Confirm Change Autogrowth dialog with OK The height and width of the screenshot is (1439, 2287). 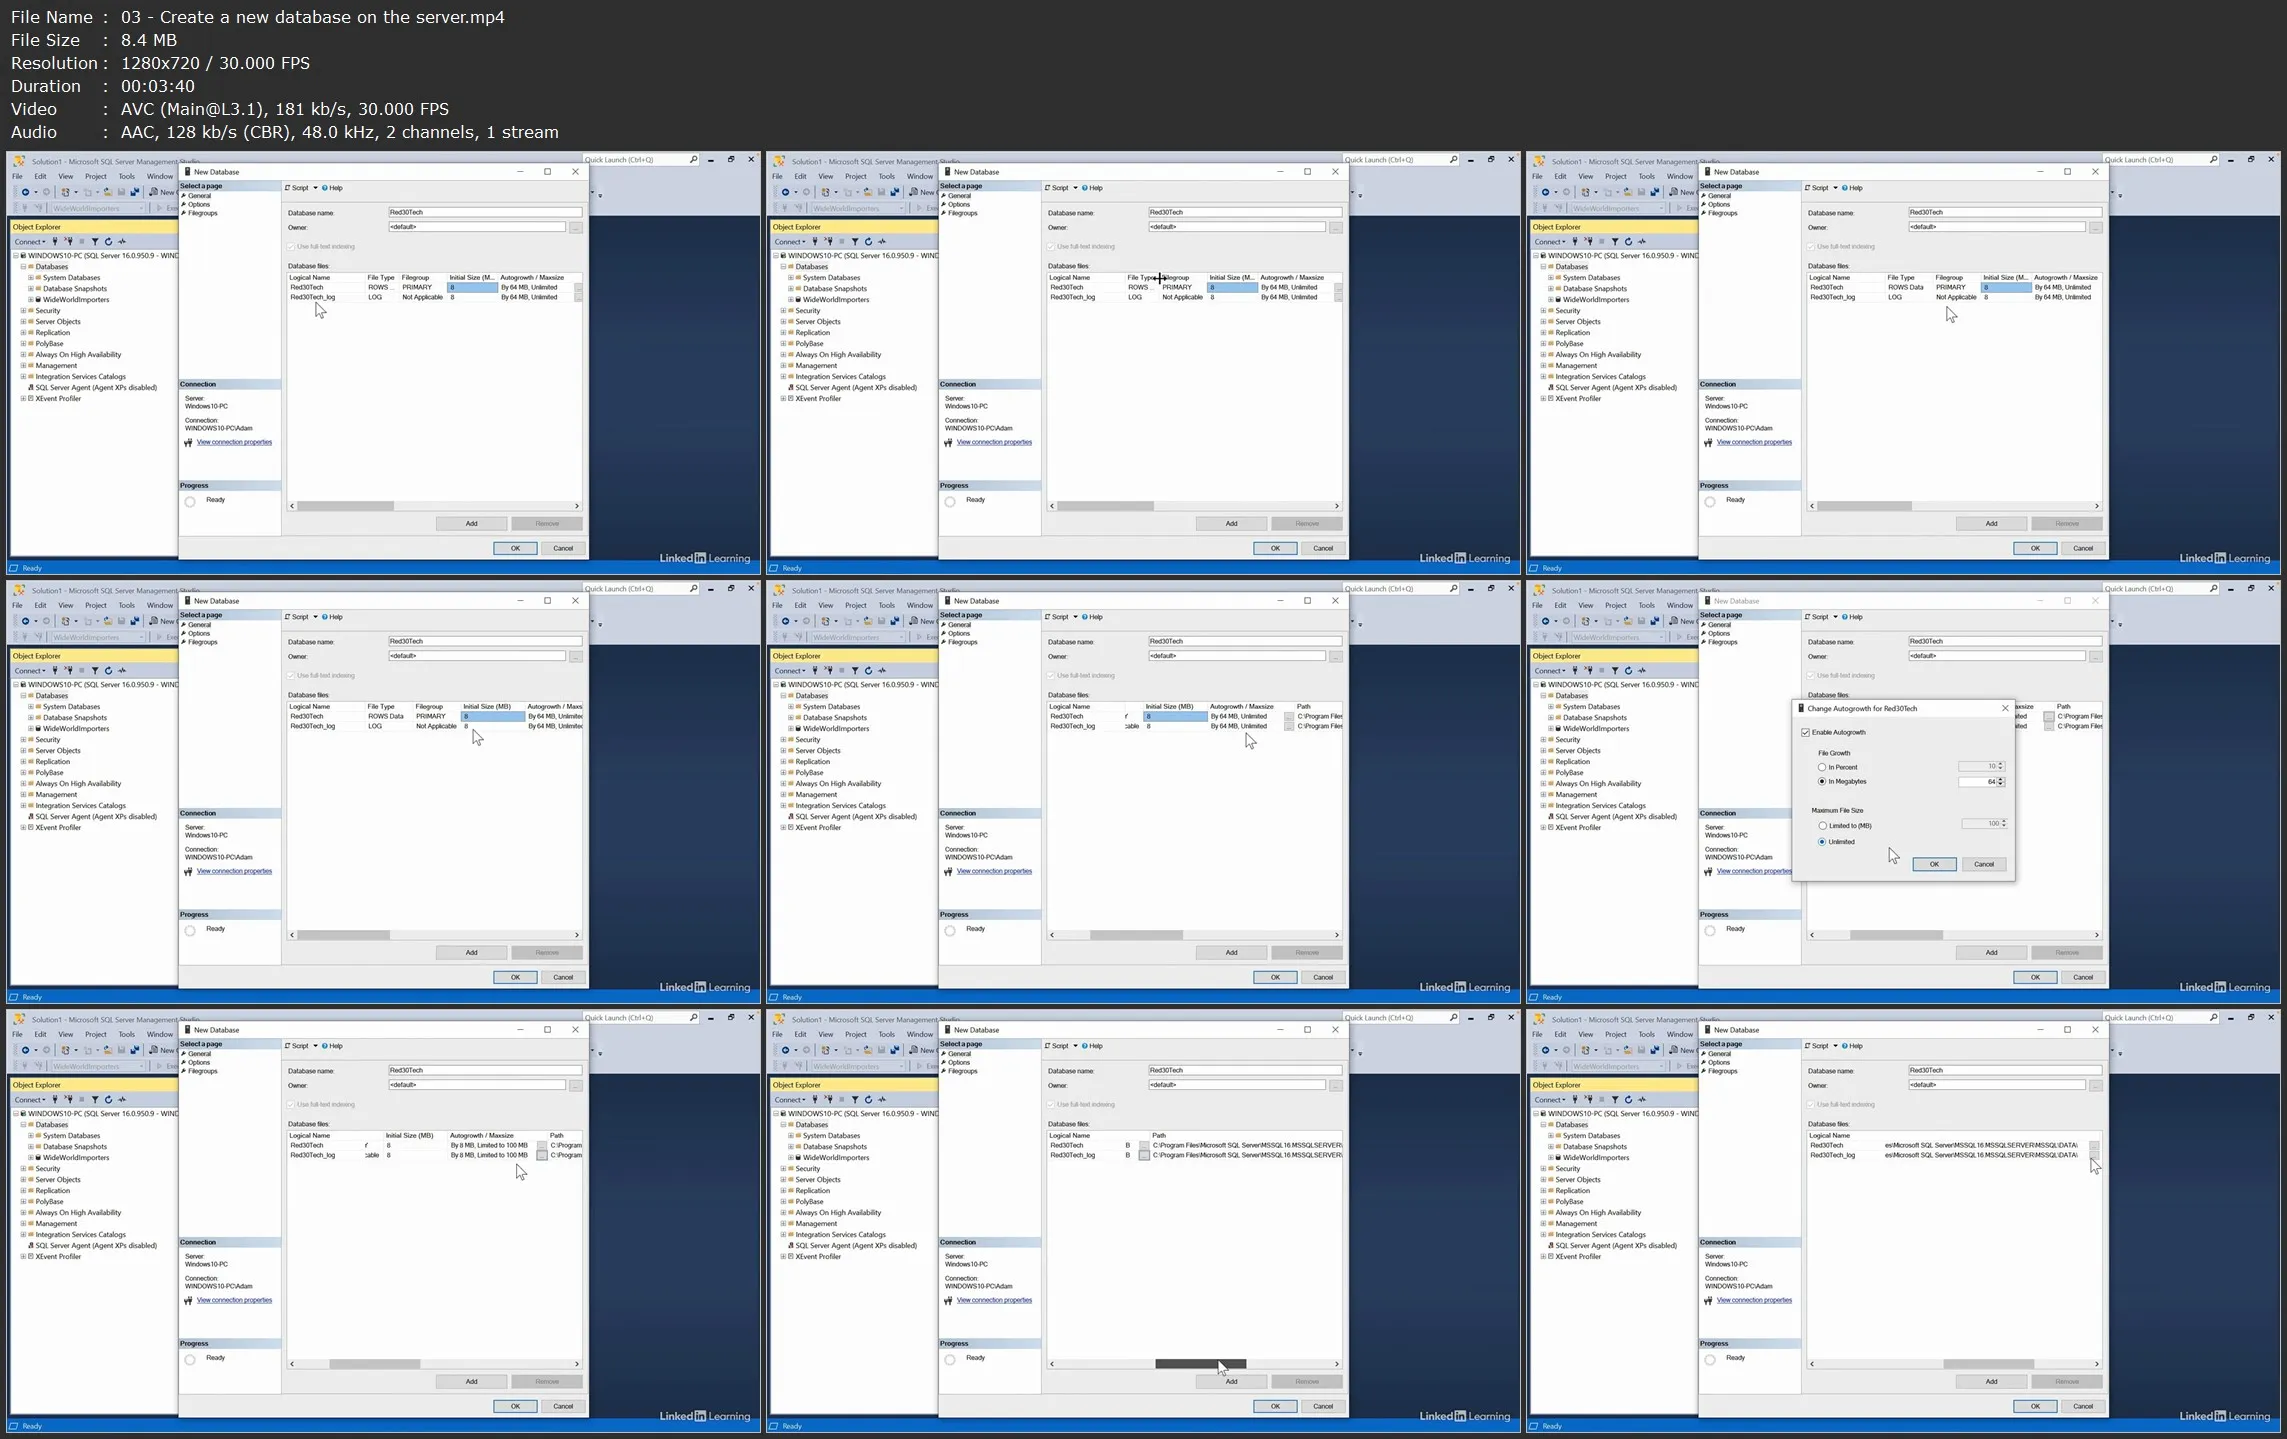click(1934, 865)
